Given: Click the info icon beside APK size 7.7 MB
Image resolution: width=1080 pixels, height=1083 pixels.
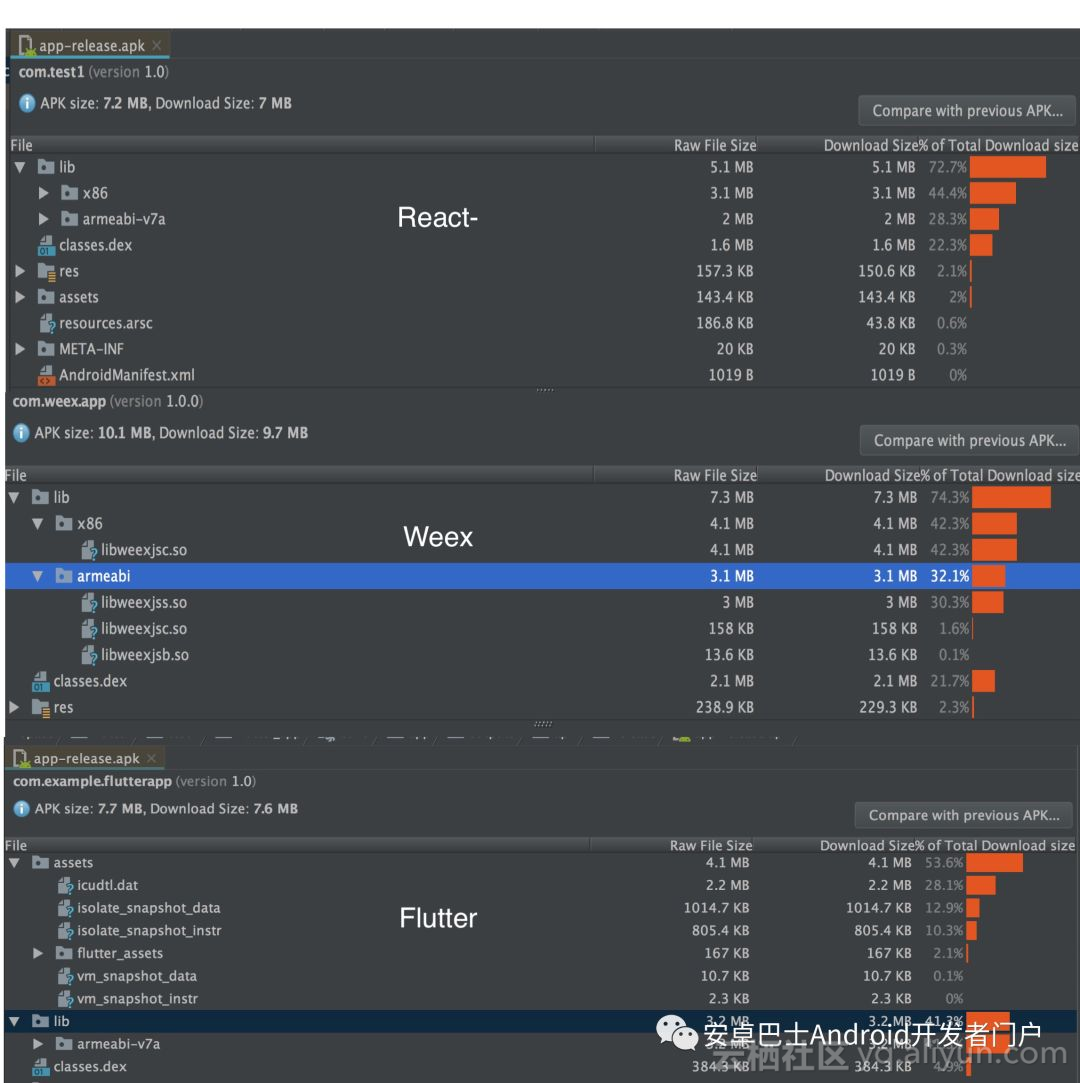Looking at the screenshot, I should point(21,809).
